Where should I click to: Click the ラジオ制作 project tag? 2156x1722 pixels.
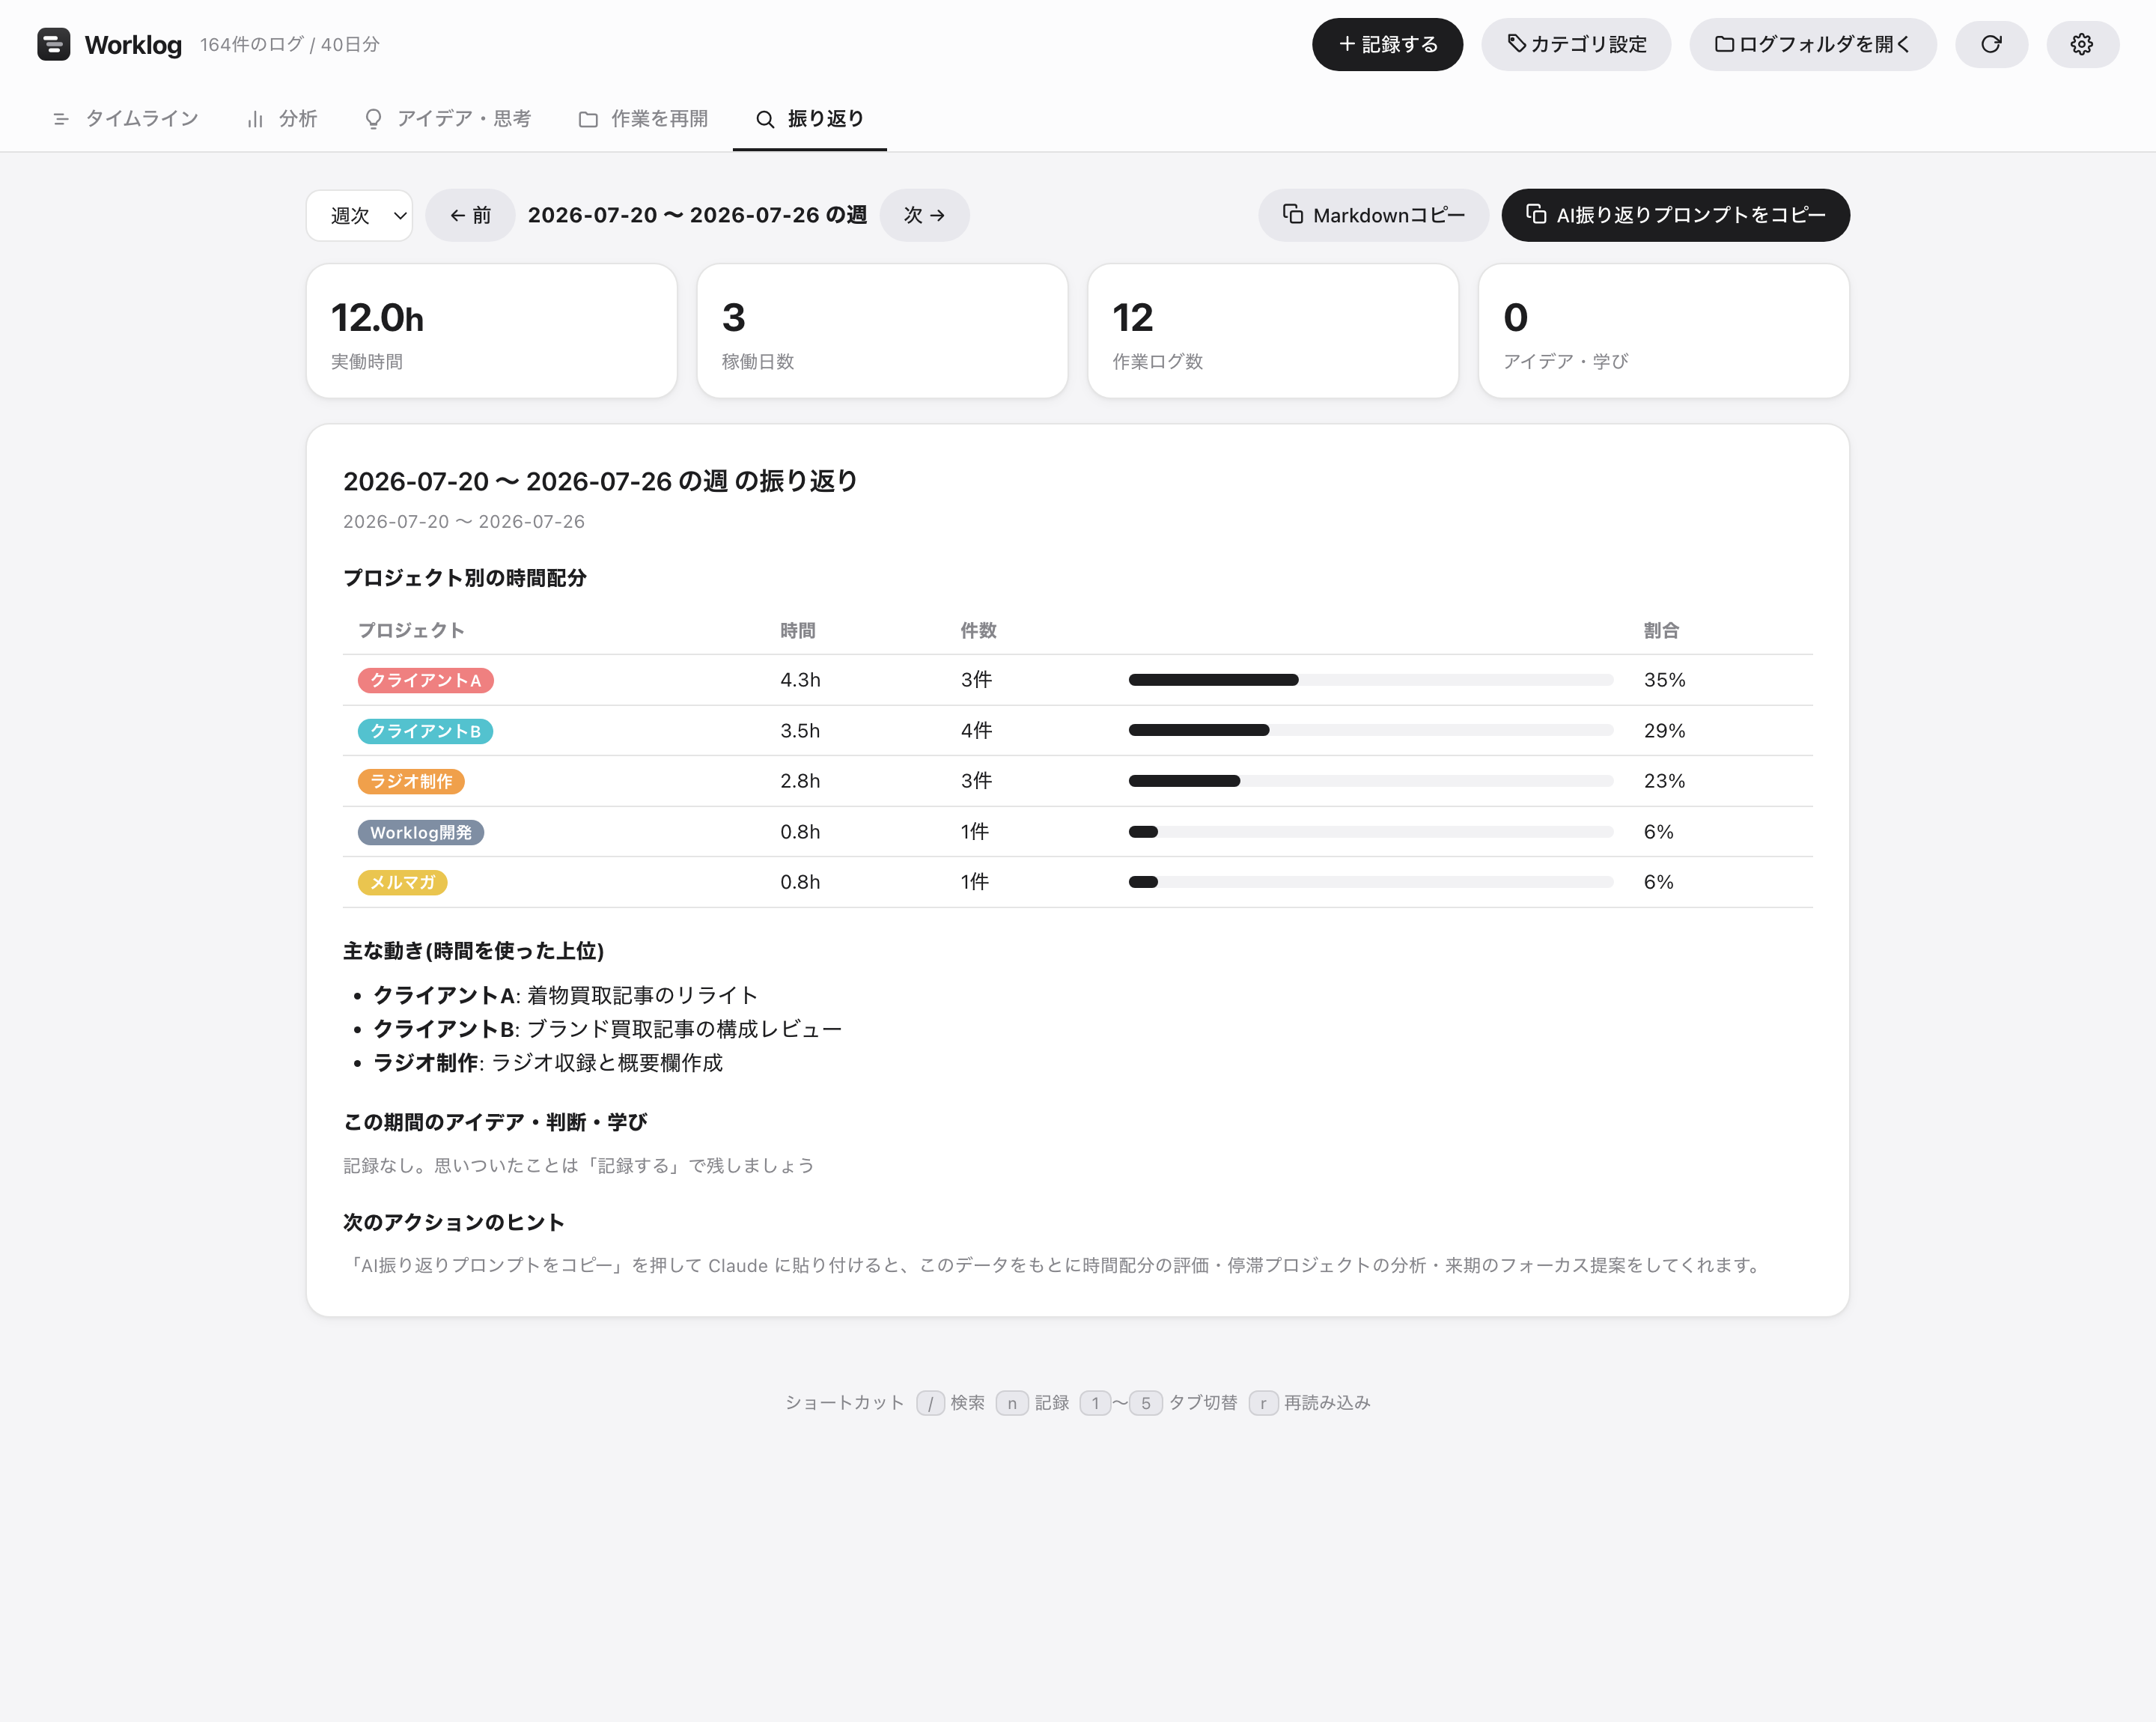click(411, 781)
